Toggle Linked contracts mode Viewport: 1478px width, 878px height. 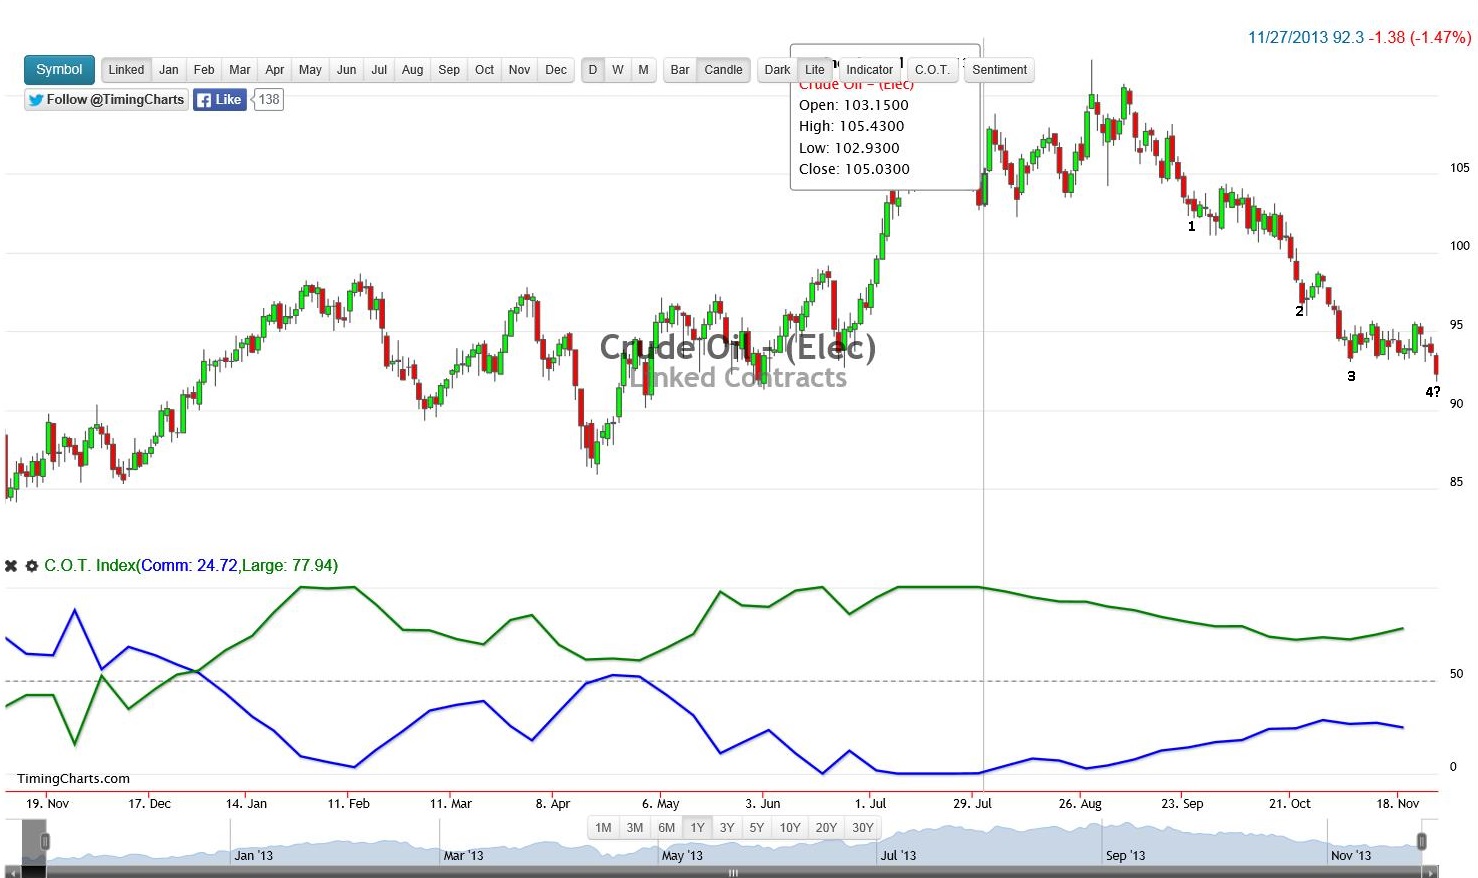[x=125, y=70]
